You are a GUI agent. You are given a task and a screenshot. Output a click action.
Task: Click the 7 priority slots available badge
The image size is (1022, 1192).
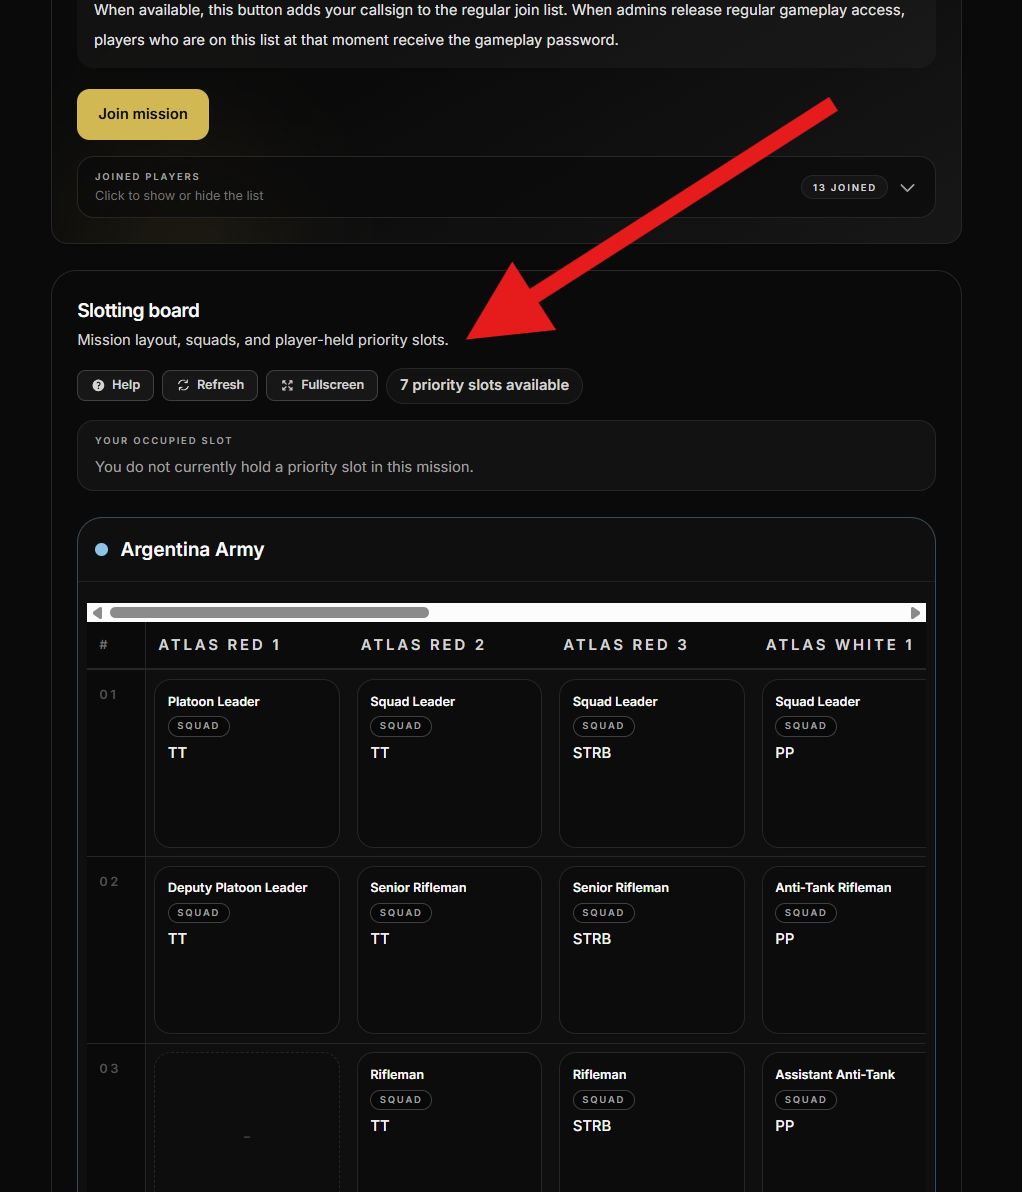click(x=484, y=385)
